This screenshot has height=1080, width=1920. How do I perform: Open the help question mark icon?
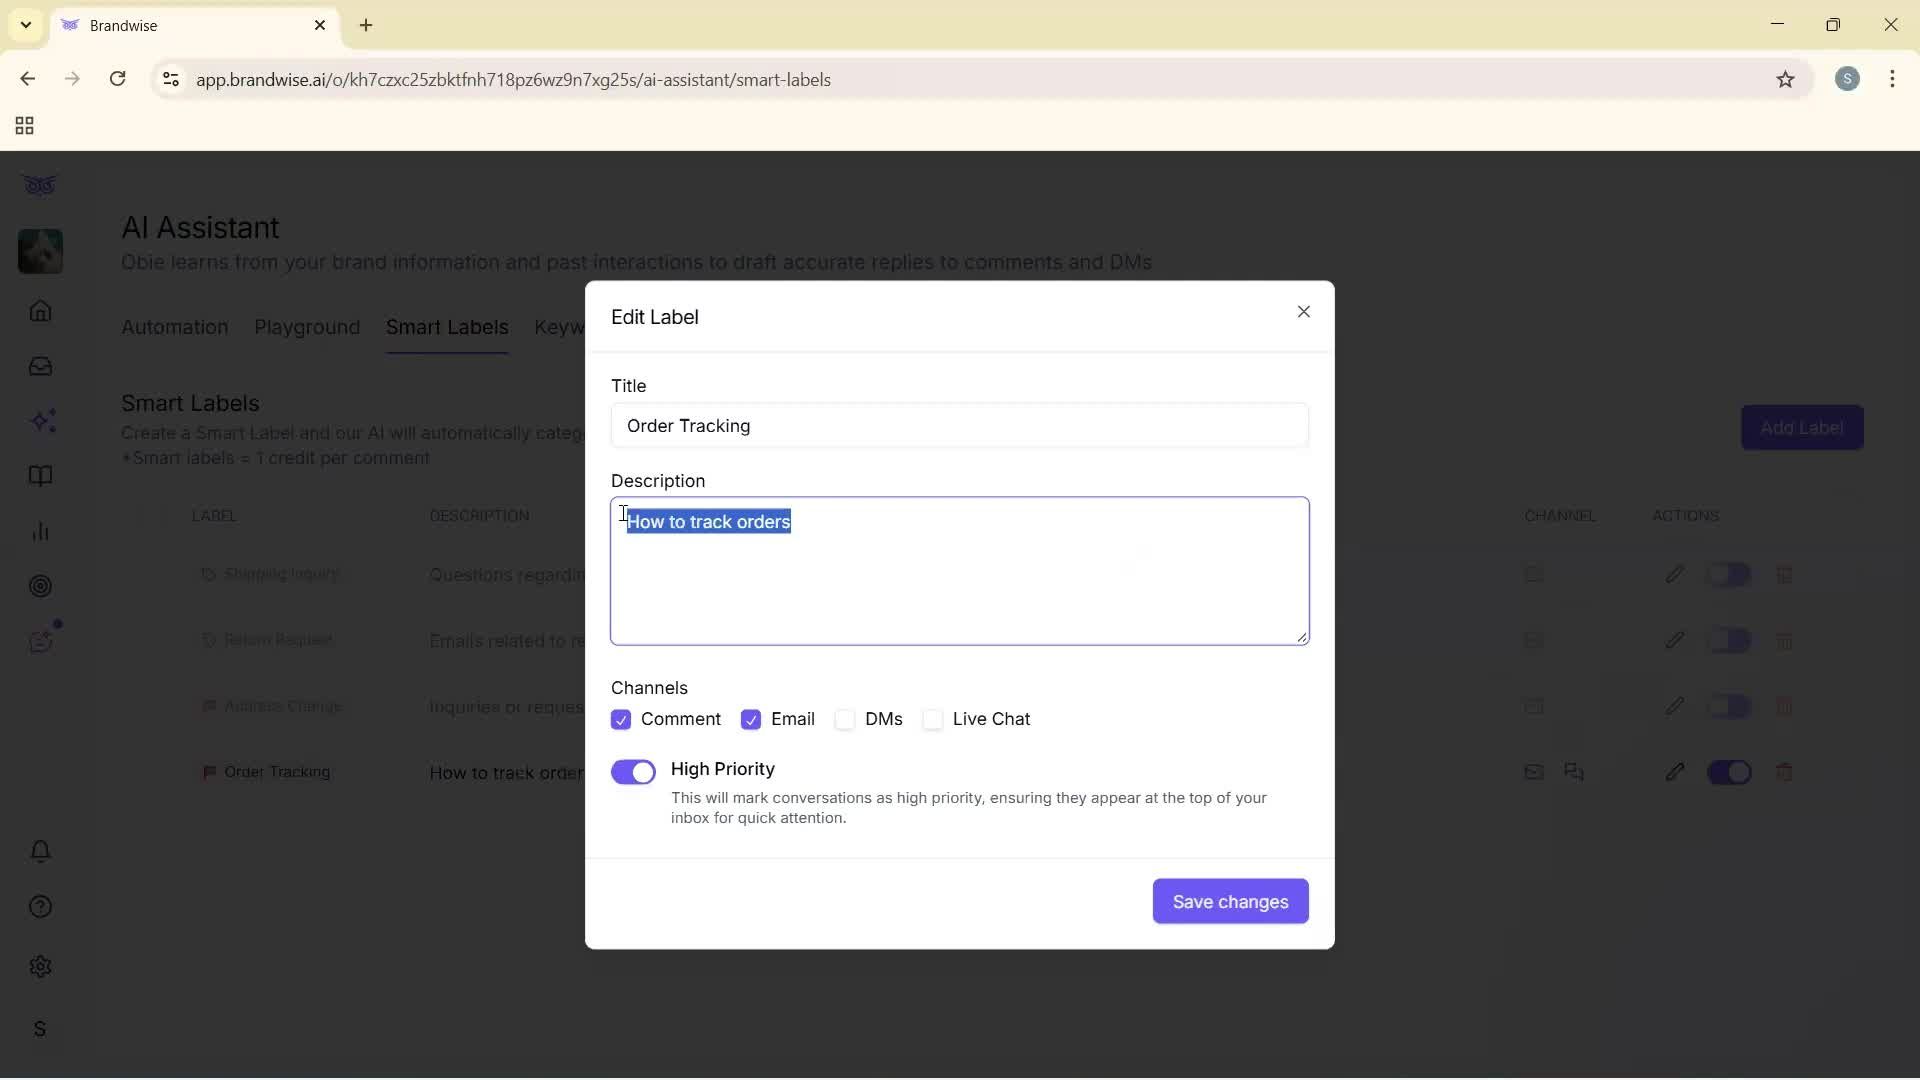(40, 906)
